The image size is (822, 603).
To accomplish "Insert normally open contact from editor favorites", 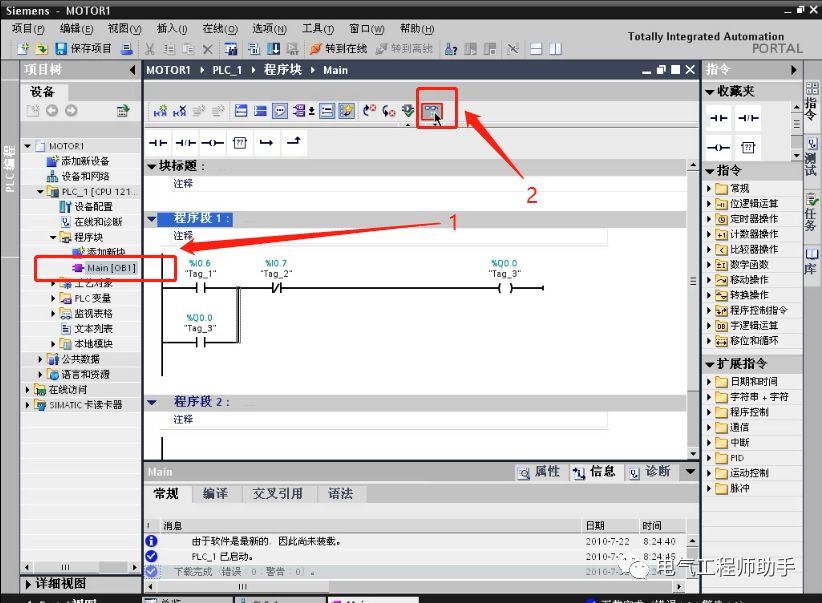I will [x=158, y=143].
